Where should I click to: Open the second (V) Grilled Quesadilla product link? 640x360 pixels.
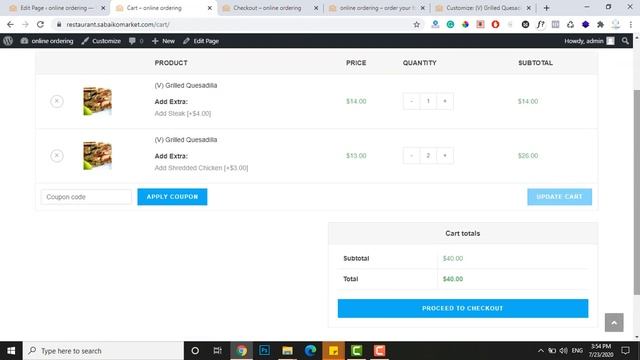pyautogui.click(x=186, y=140)
